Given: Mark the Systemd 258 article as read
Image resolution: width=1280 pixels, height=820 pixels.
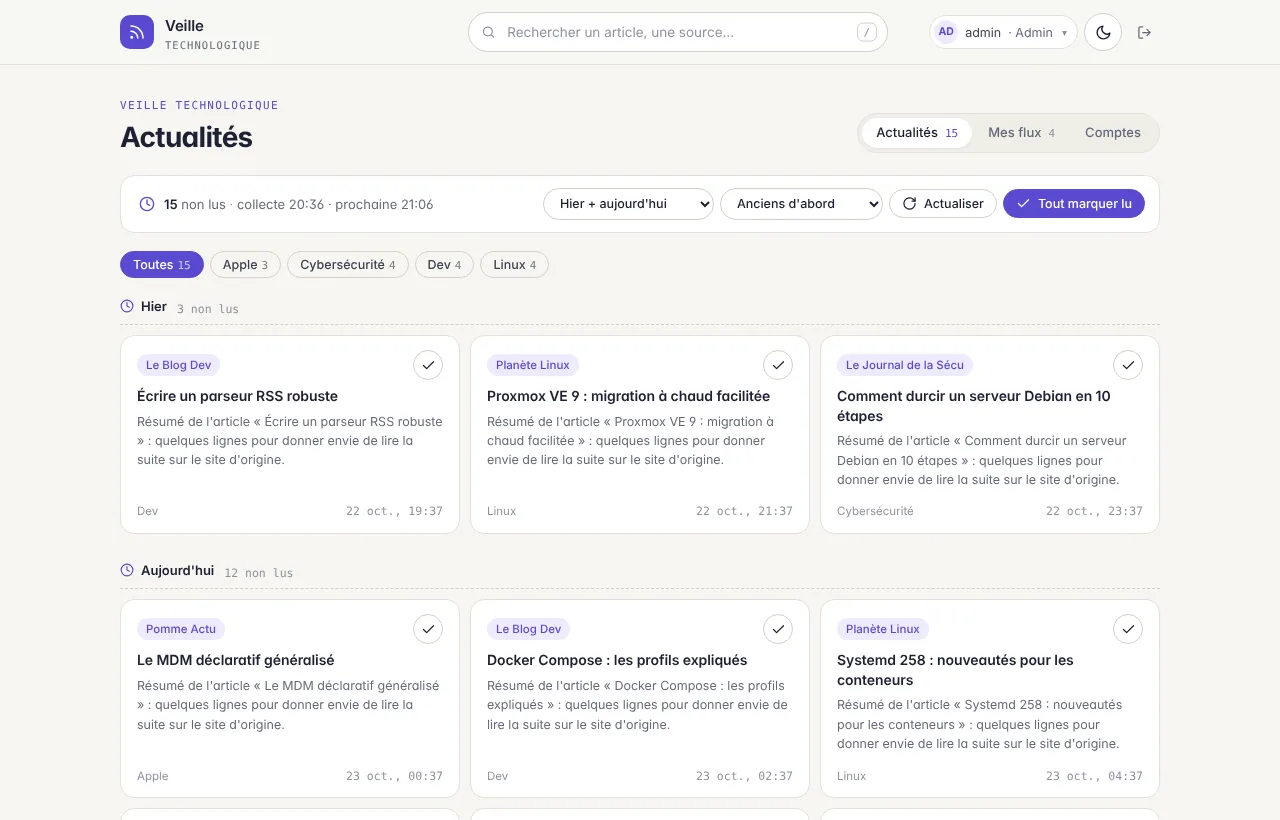Looking at the screenshot, I should (1128, 629).
